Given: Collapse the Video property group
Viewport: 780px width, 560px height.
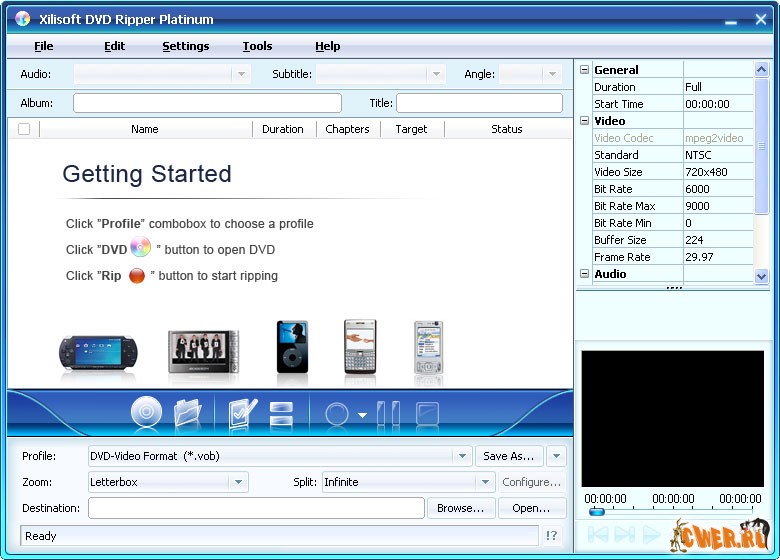Looking at the screenshot, I should pyautogui.click(x=585, y=121).
